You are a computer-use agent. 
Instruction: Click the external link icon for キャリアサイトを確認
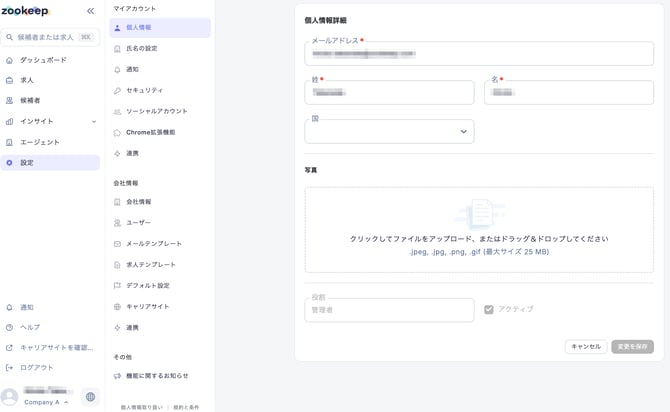pos(9,348)
